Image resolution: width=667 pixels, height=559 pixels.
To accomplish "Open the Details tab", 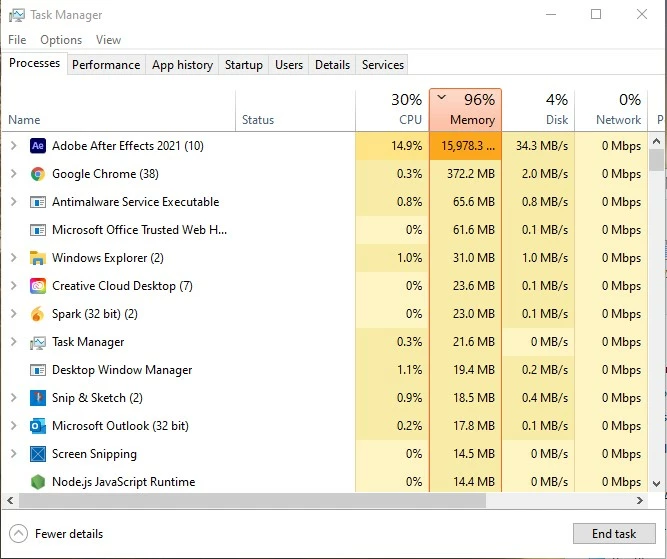I will tap(332, 65).
